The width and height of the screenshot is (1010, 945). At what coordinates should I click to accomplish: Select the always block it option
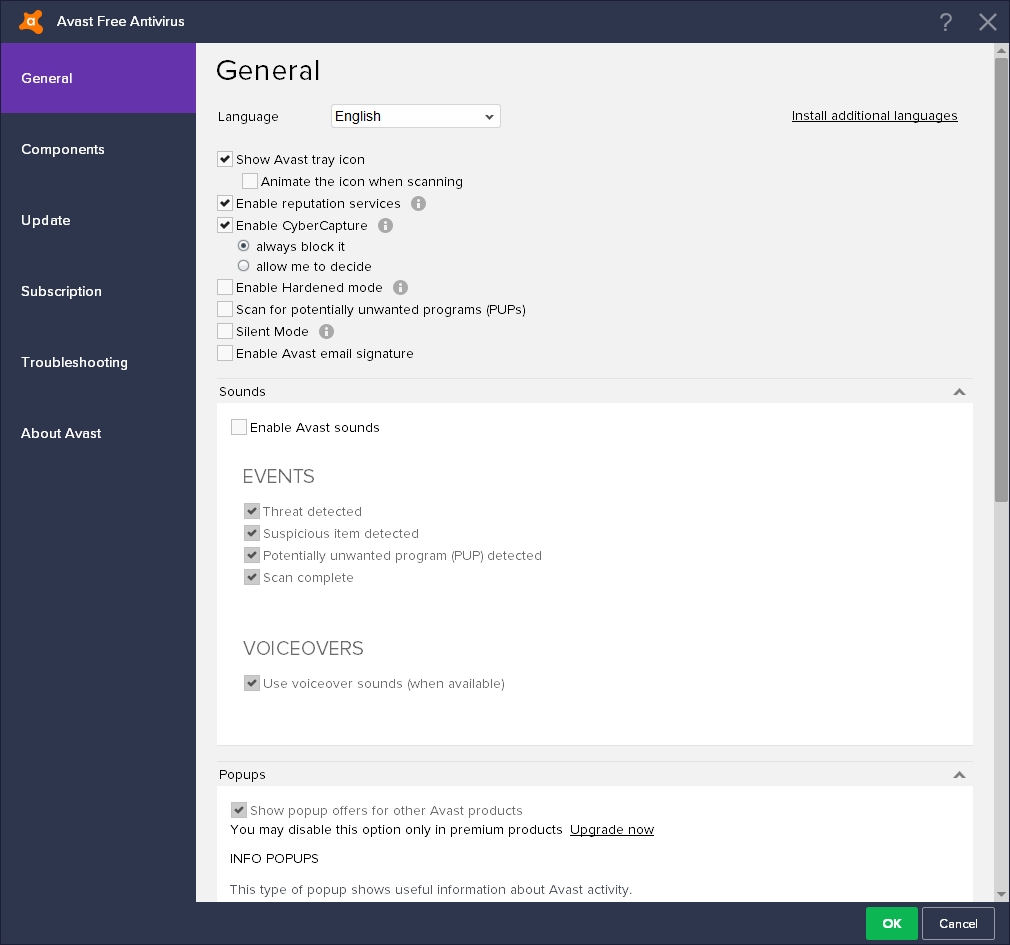point(243,245)
